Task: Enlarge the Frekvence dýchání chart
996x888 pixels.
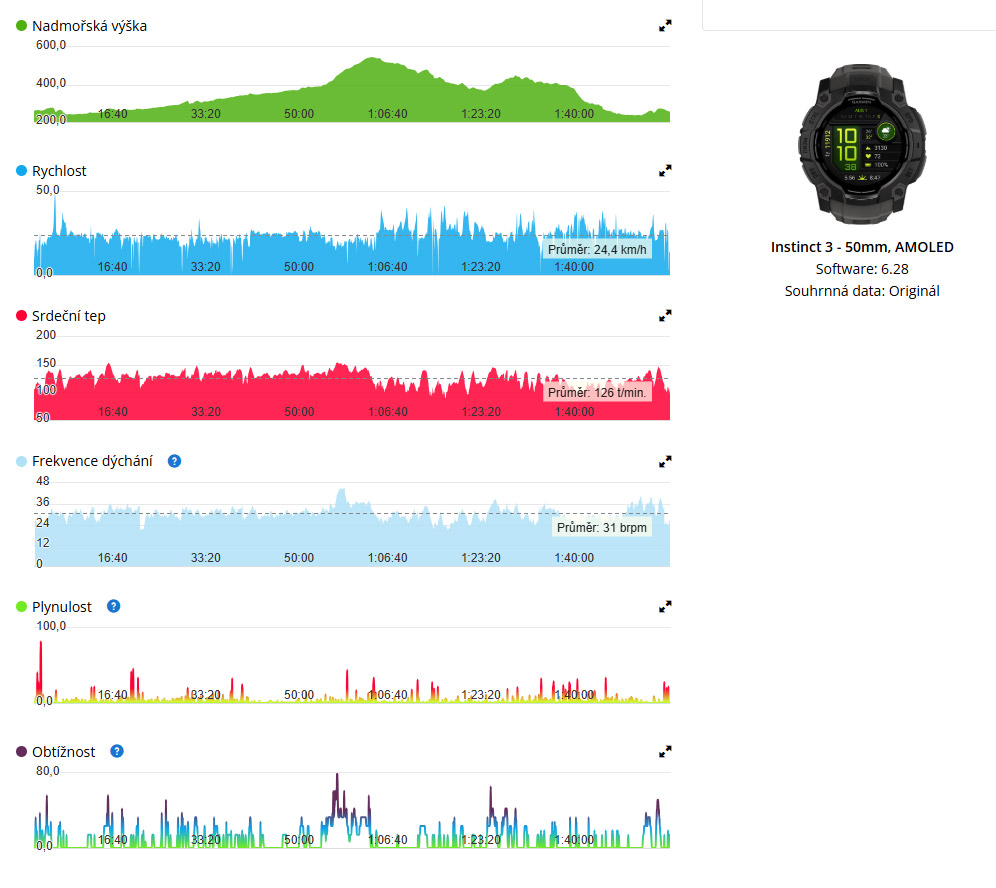Action: pyautogui.click(x=665, y=461)
